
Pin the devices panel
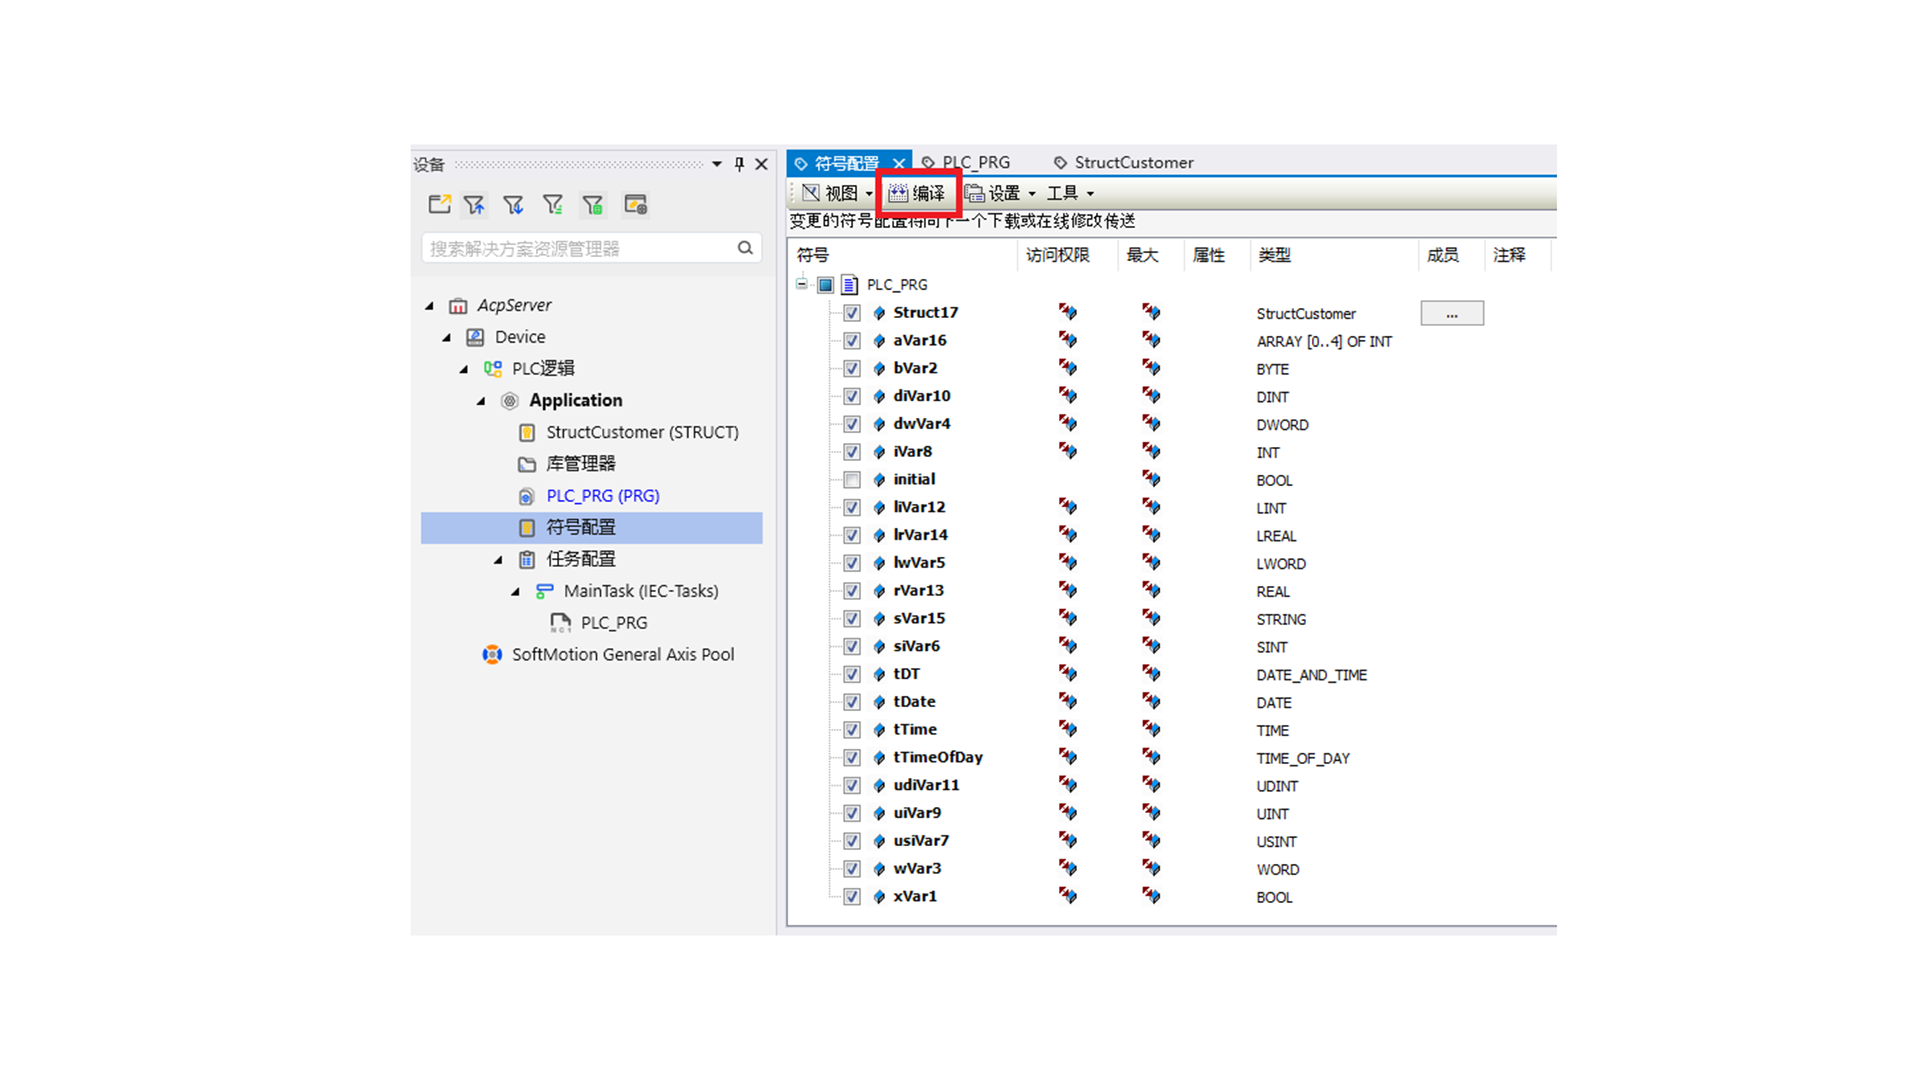point(739,164)
